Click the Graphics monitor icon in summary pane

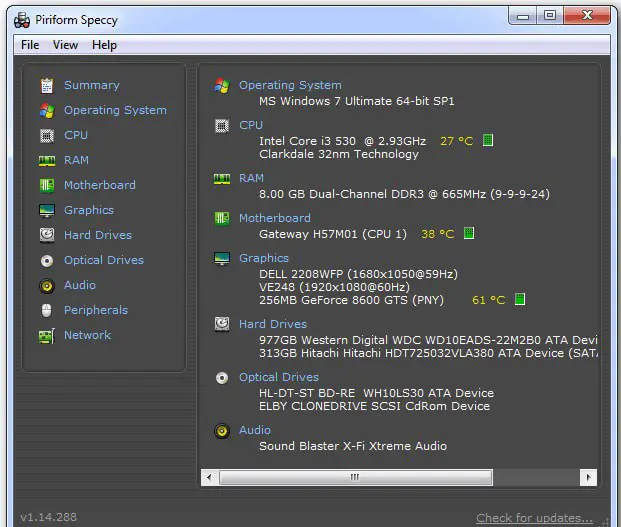[222, 259]
